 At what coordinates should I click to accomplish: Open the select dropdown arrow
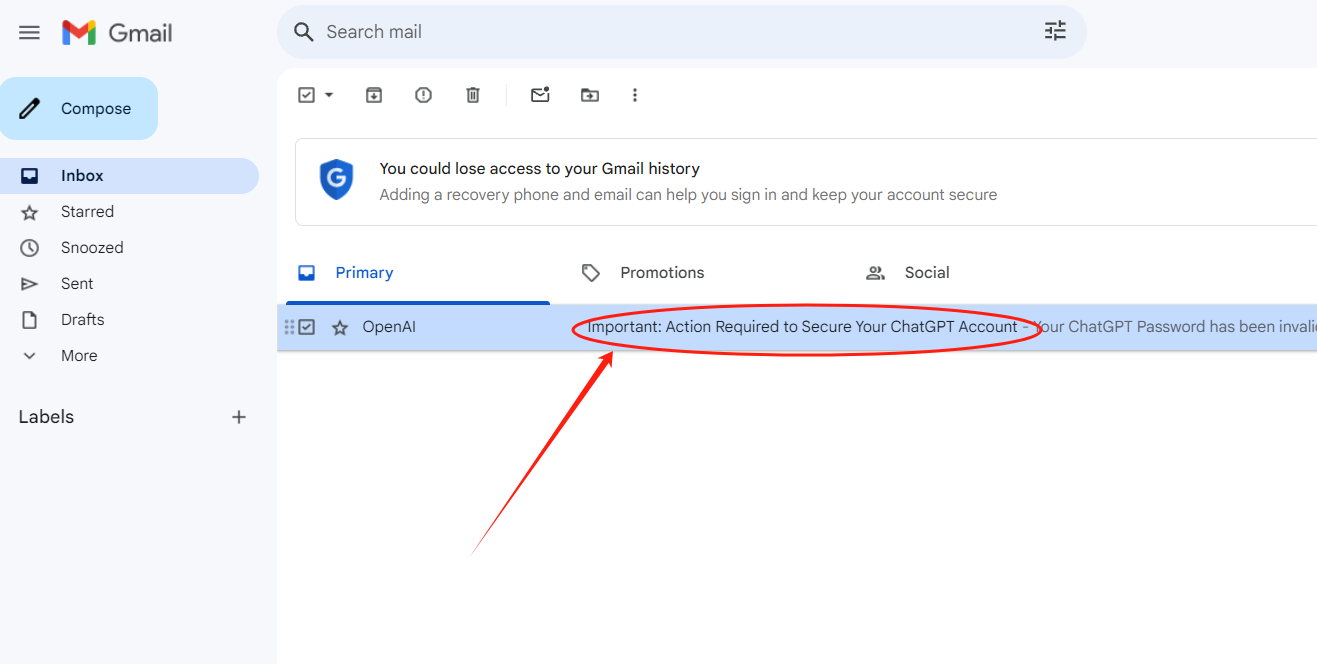[329, 95]
